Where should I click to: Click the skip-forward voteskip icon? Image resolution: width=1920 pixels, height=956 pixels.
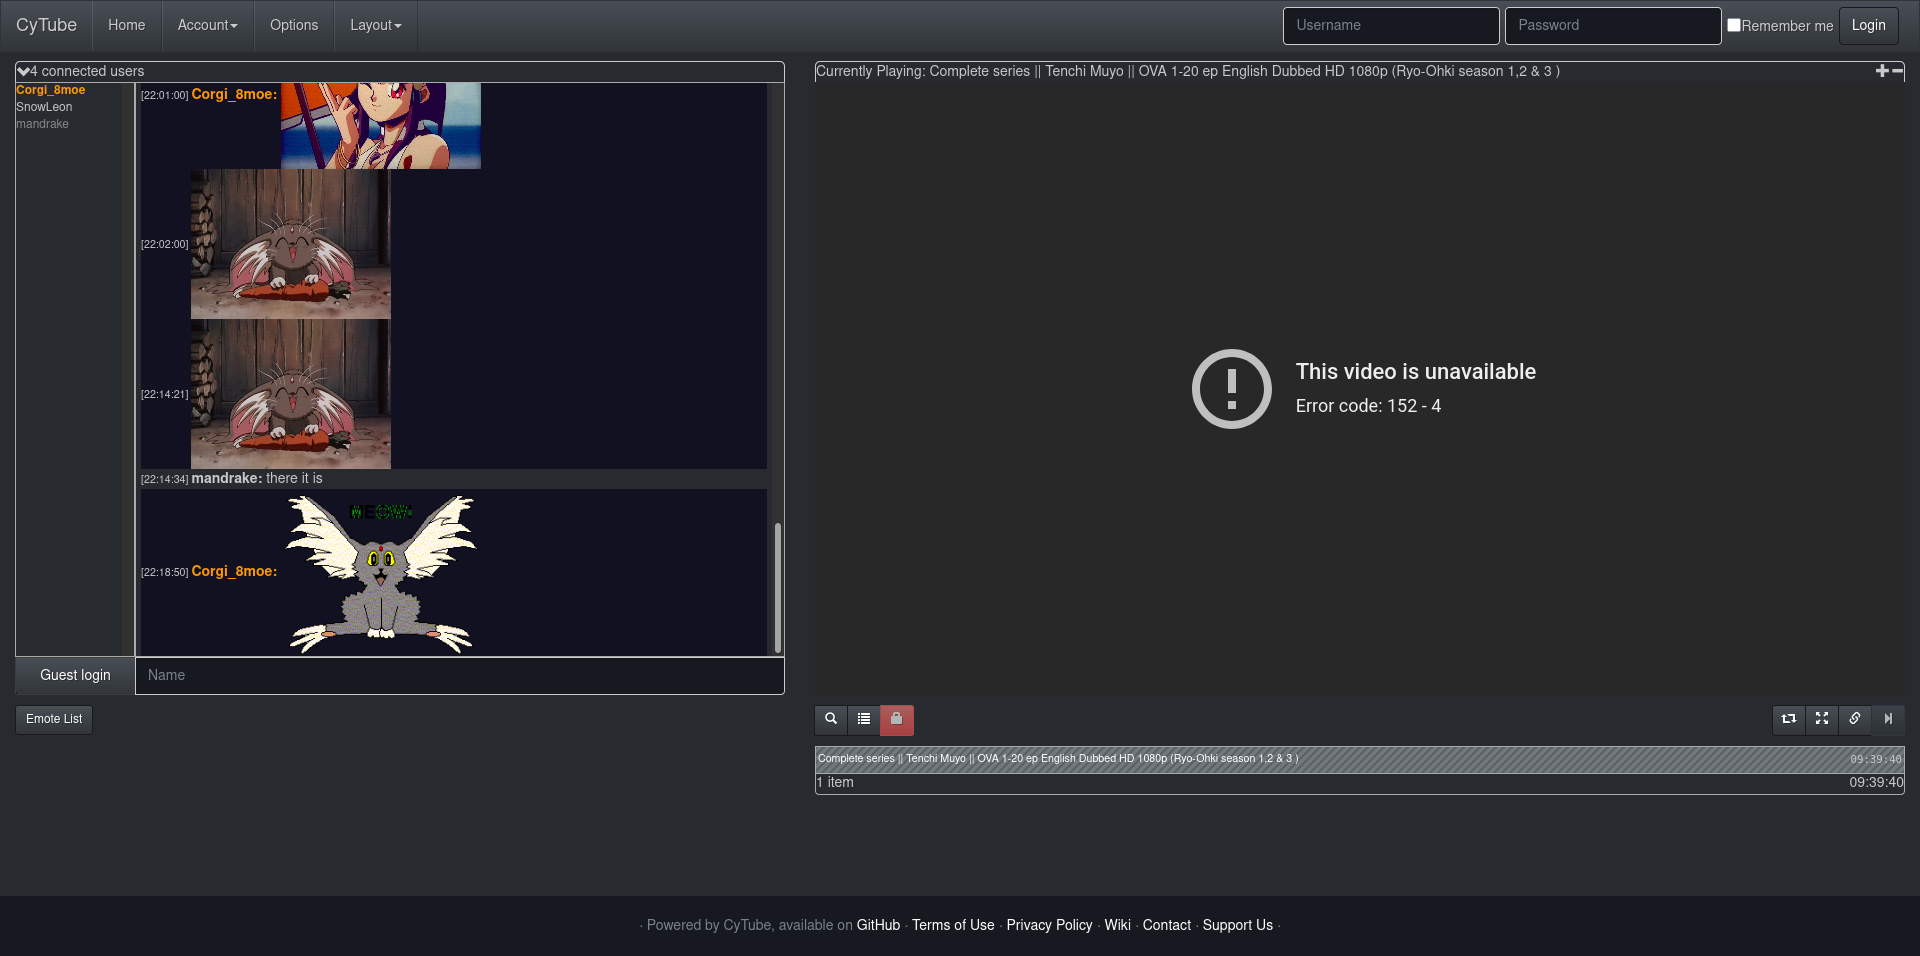1888,719
